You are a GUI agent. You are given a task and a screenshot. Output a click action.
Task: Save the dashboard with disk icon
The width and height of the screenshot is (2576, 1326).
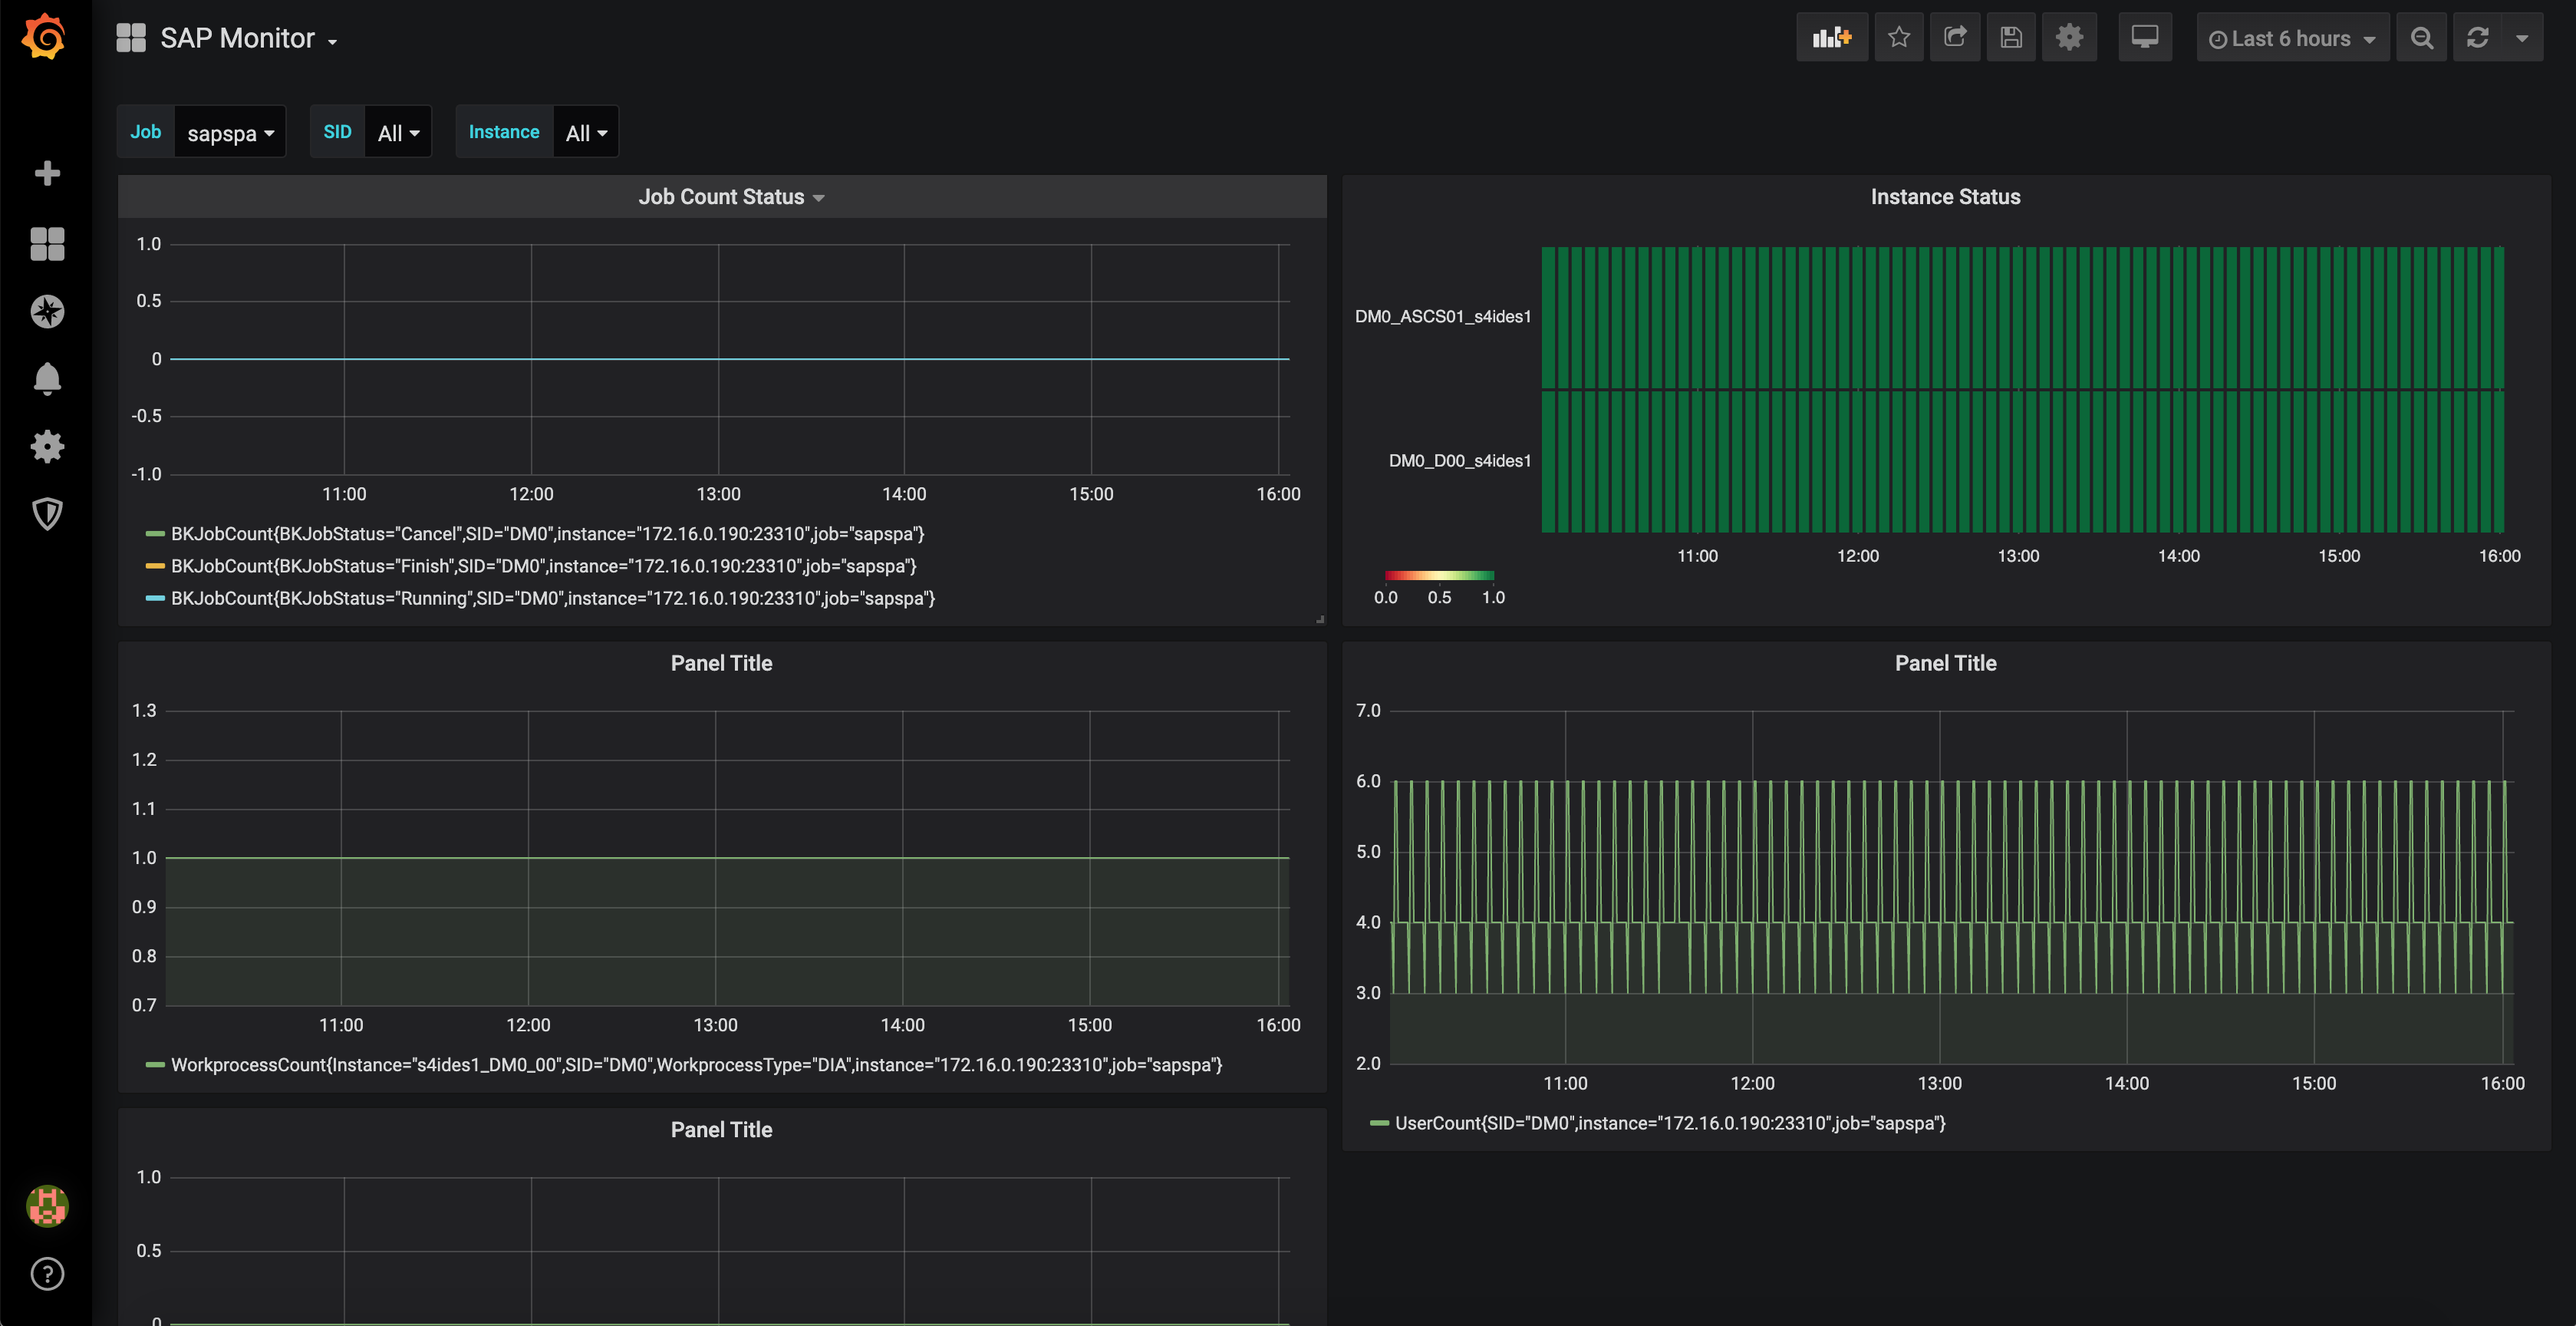coord(2011,38)
